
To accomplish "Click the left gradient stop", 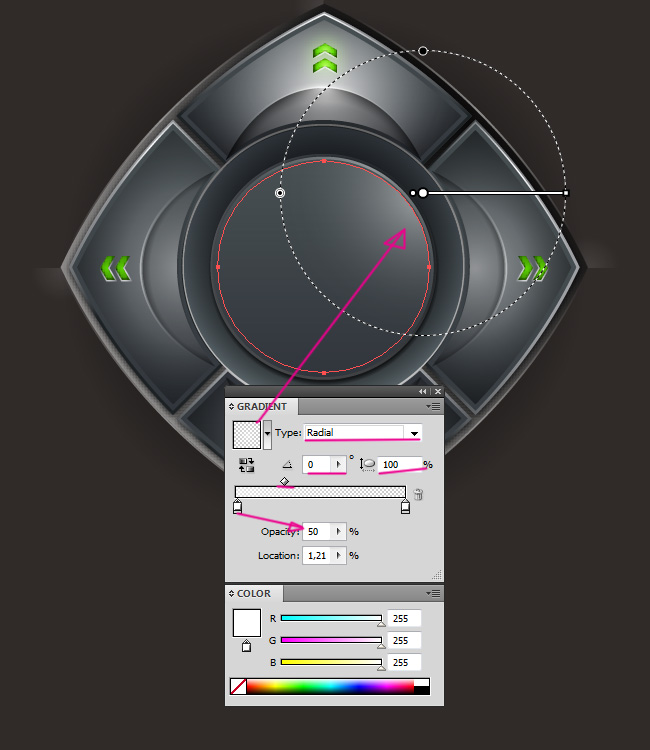I will 237,508.
